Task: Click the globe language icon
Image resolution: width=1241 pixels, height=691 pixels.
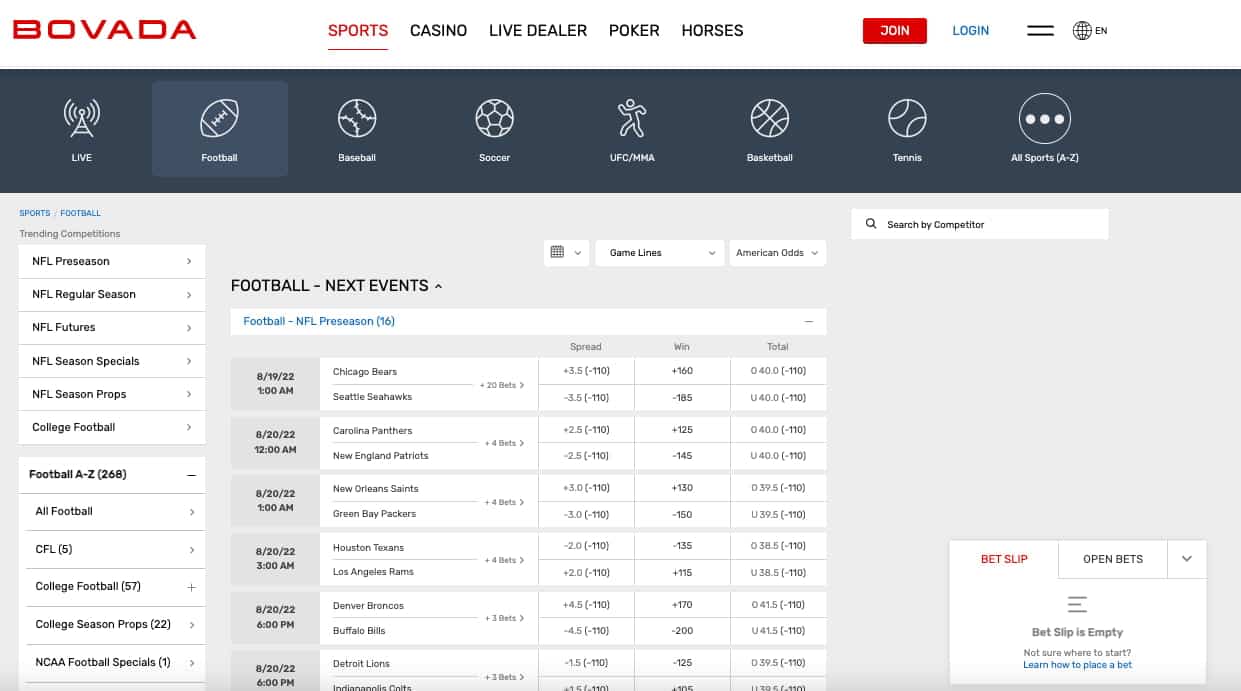Action: [x=1082, y=31]
